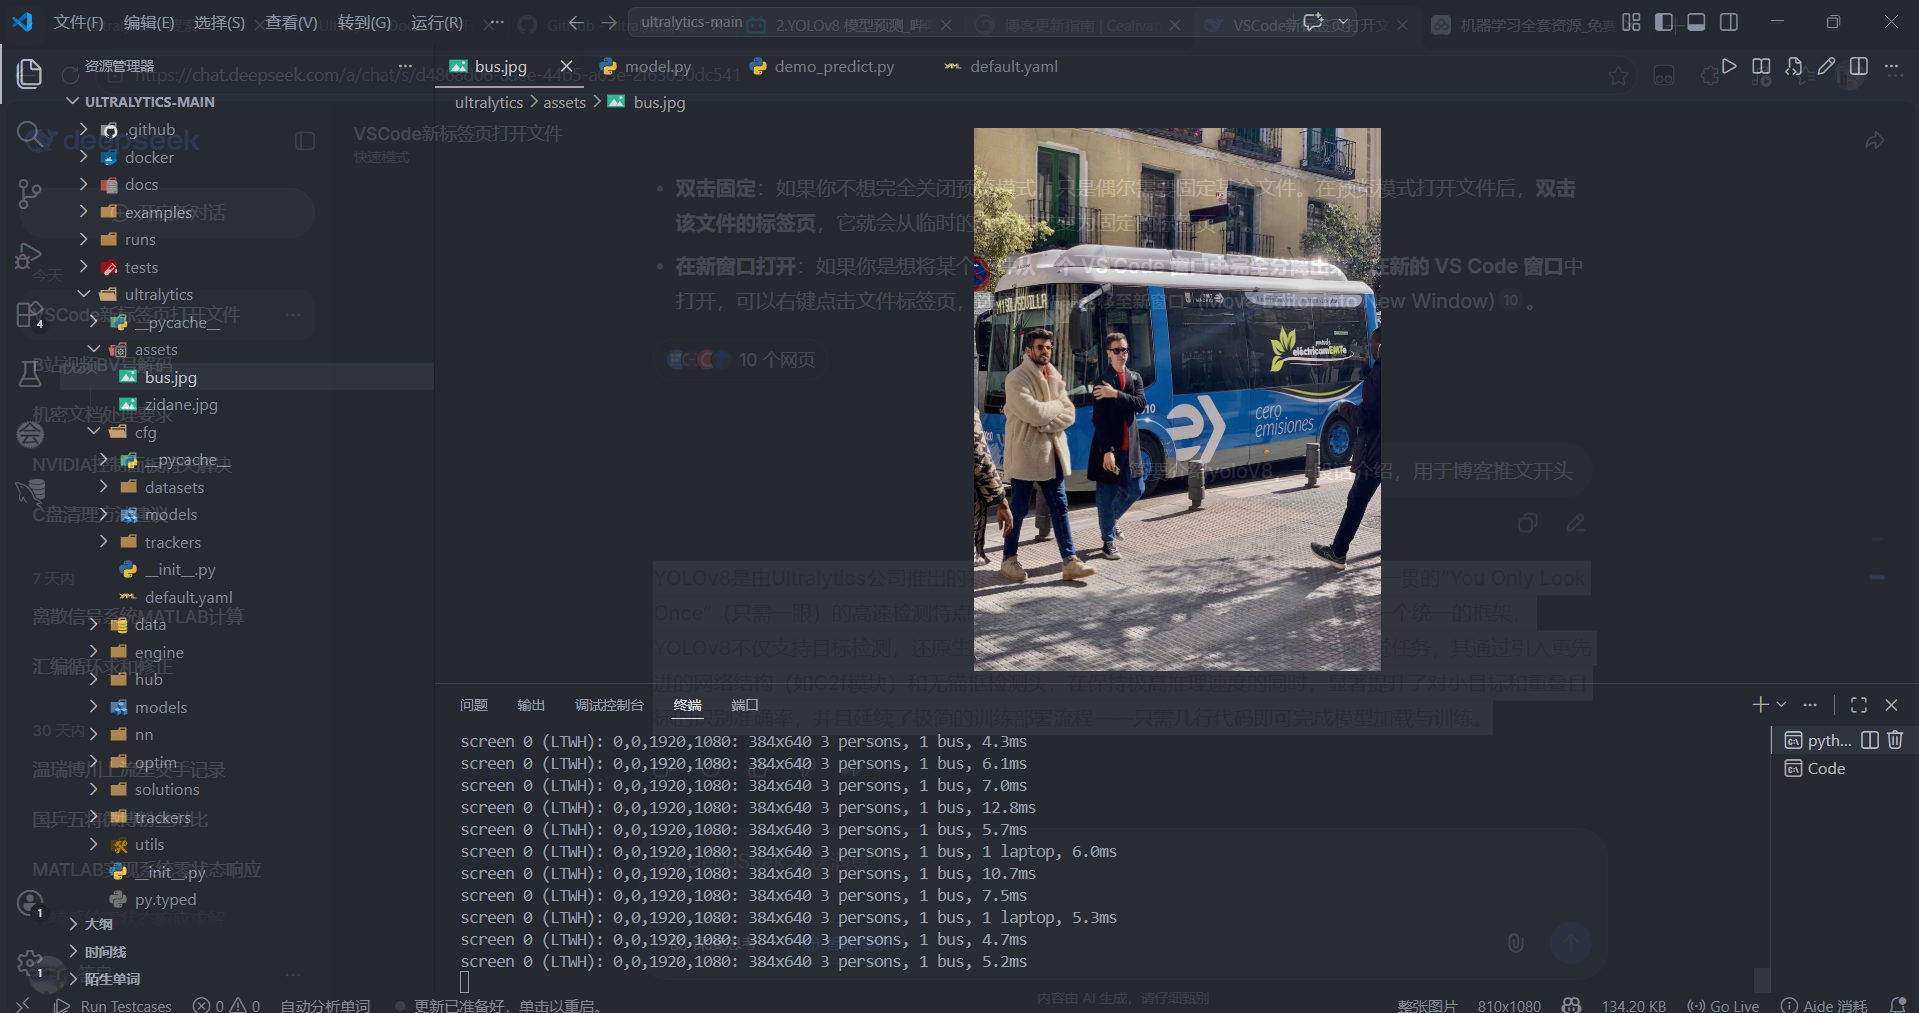Toggle the primary side bar visibility
This screenshot has height=1013, width=1919.
click(x=1664, y=22)
